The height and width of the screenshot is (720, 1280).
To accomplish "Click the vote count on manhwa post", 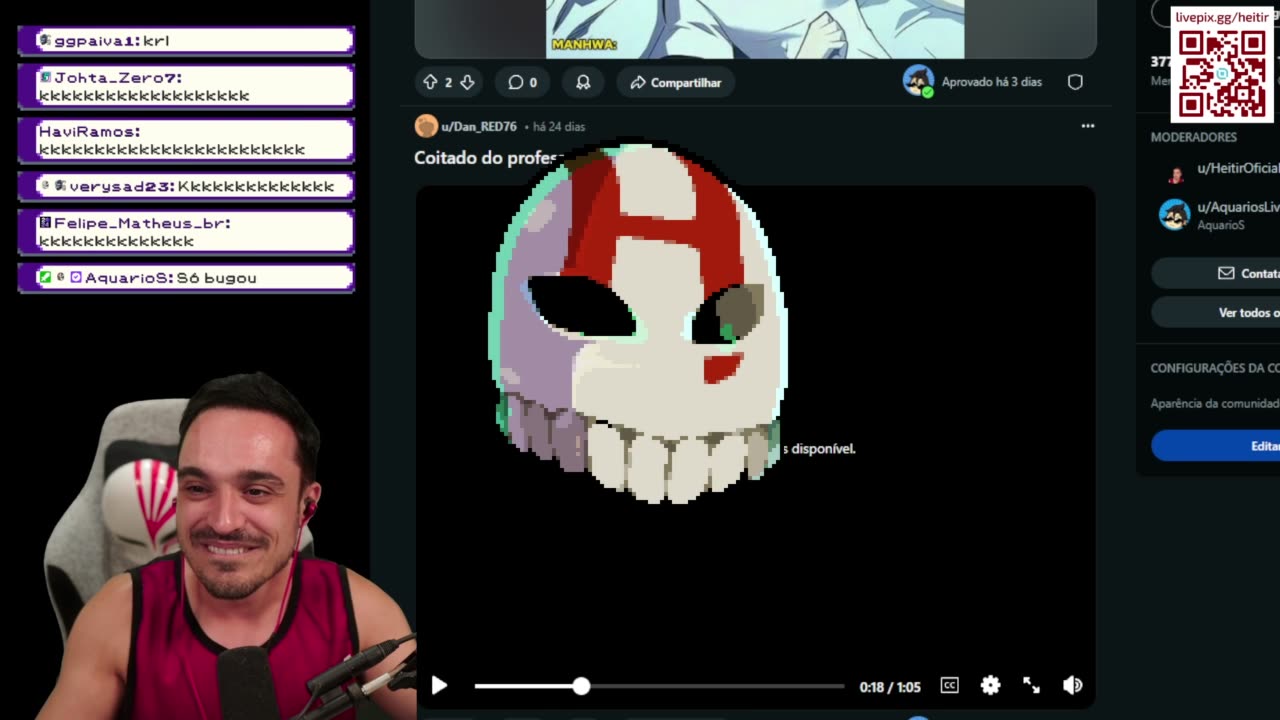I will 448,82.
